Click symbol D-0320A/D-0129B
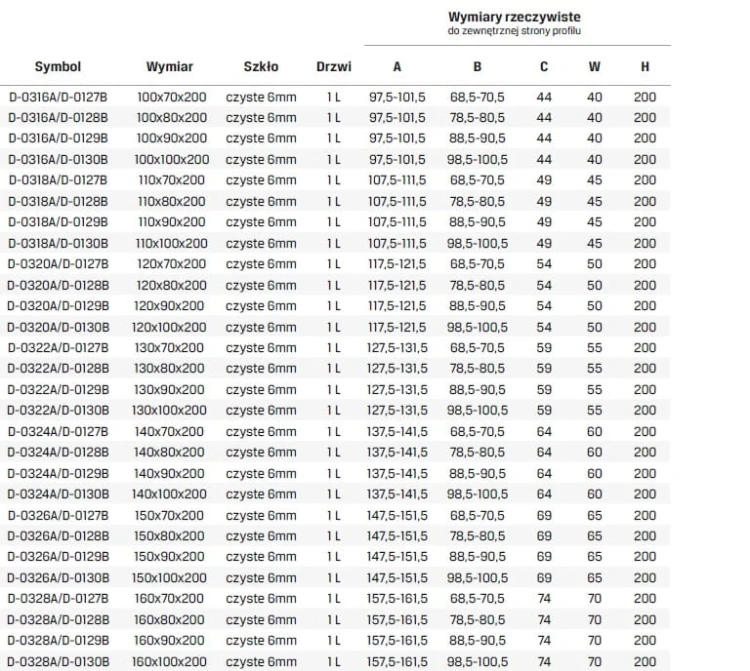The width and height of the screenshot is (750, 671). pyautogui.click(x=58, y=306)
